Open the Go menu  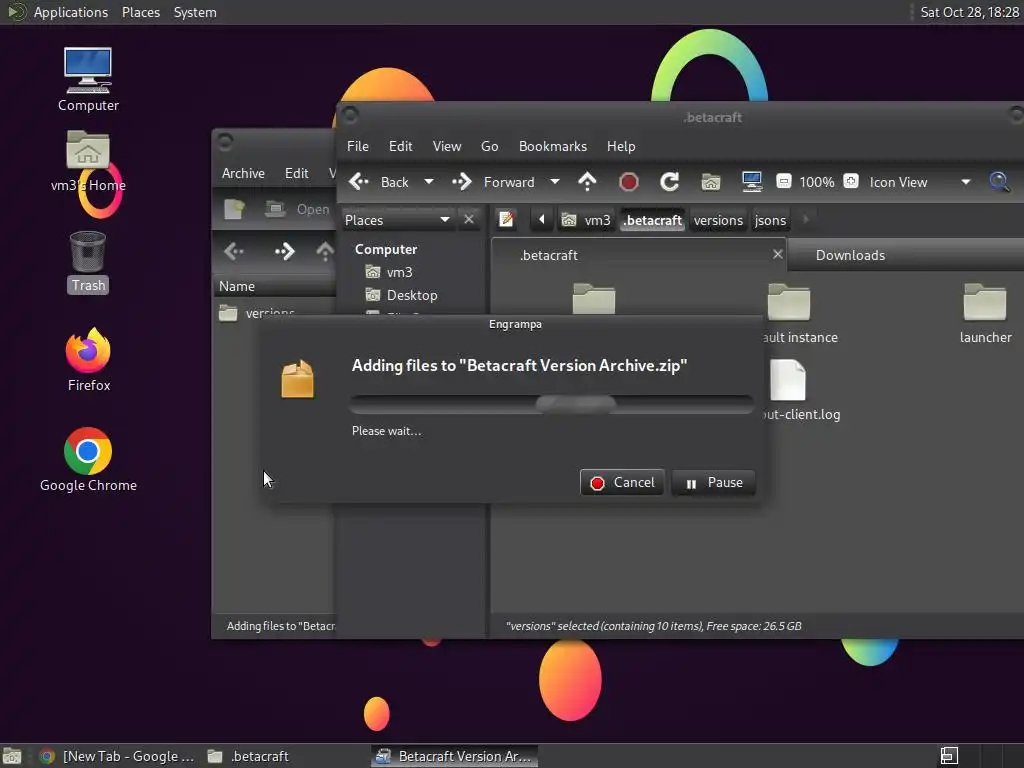click(490, 146)
